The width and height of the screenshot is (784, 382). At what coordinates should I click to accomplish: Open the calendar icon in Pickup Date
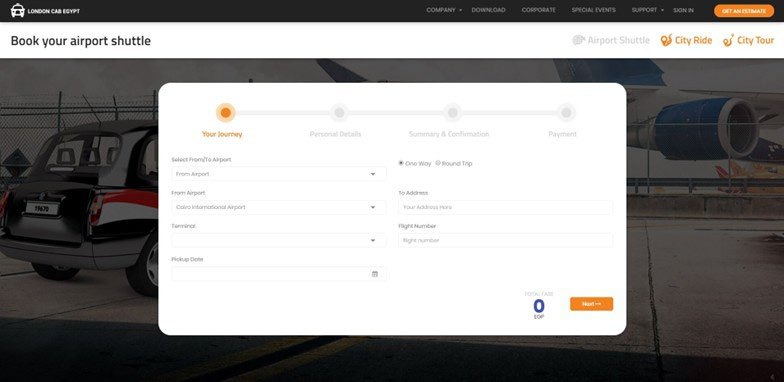[374, 274]
